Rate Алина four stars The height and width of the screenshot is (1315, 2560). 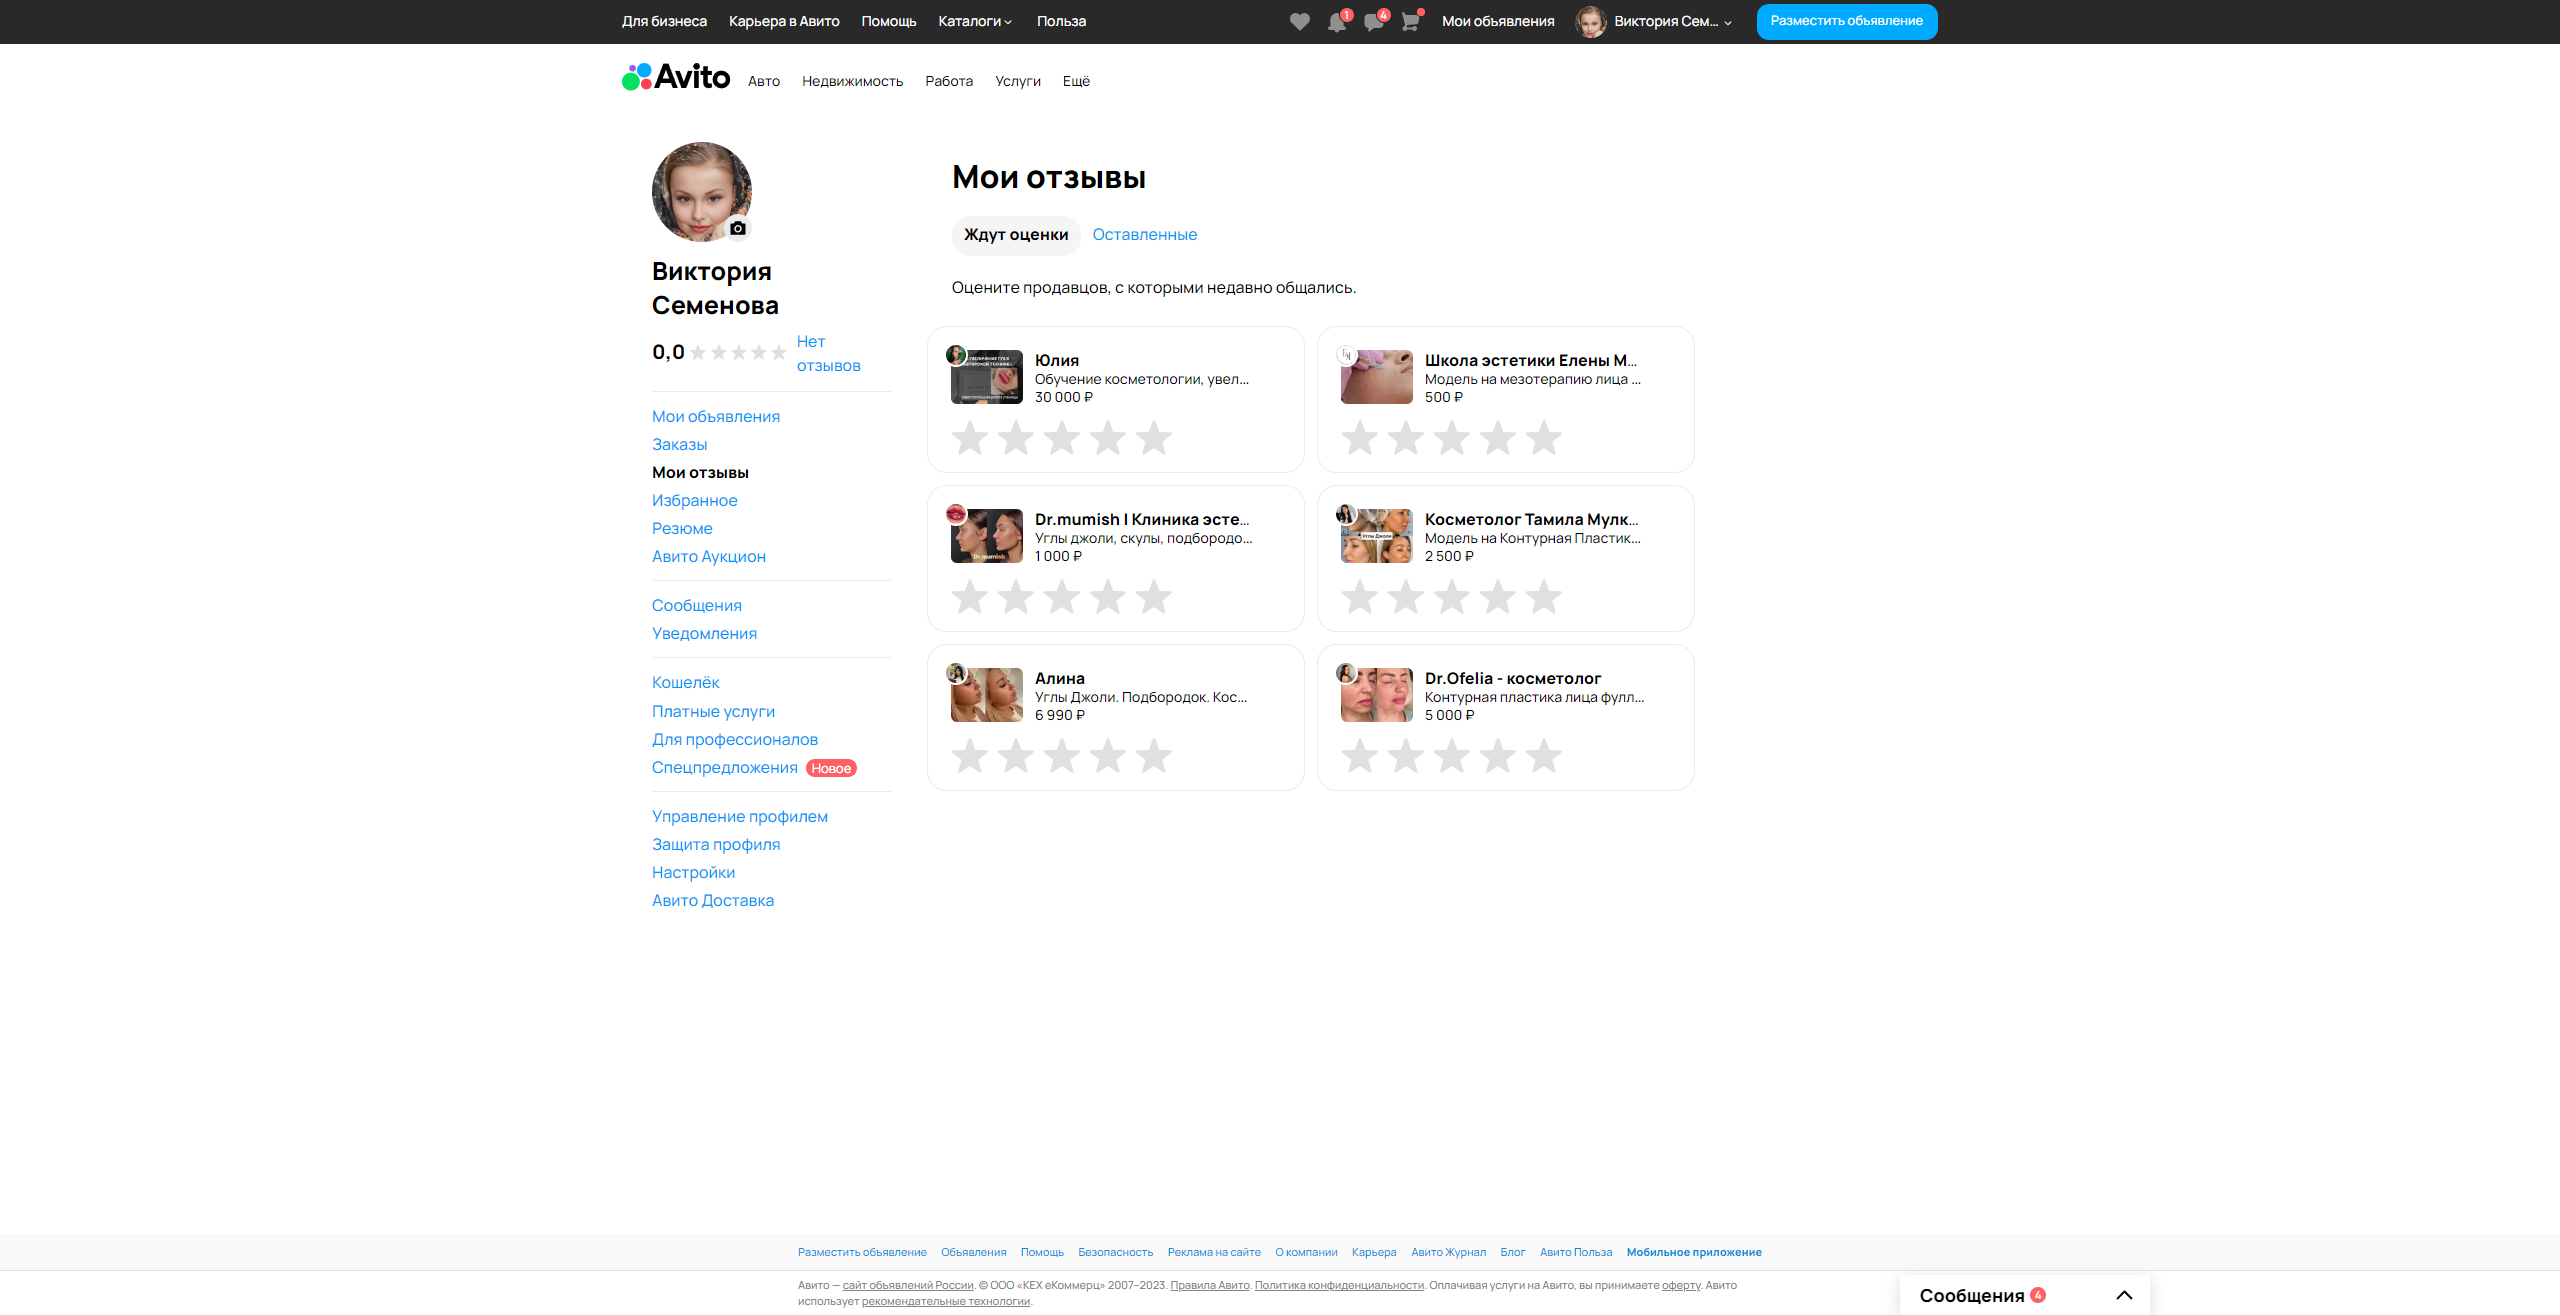point(1108,756)
